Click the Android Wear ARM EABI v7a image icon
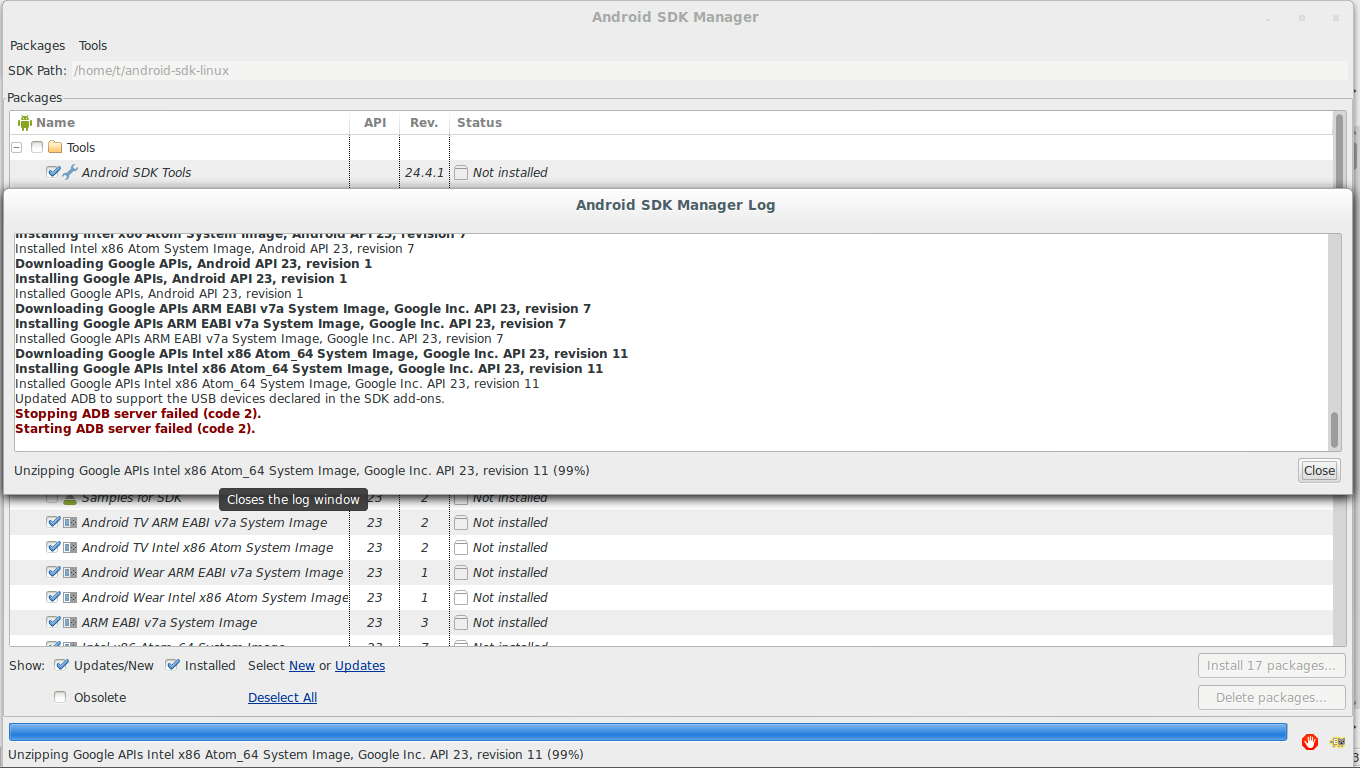 tap(70, 573)
